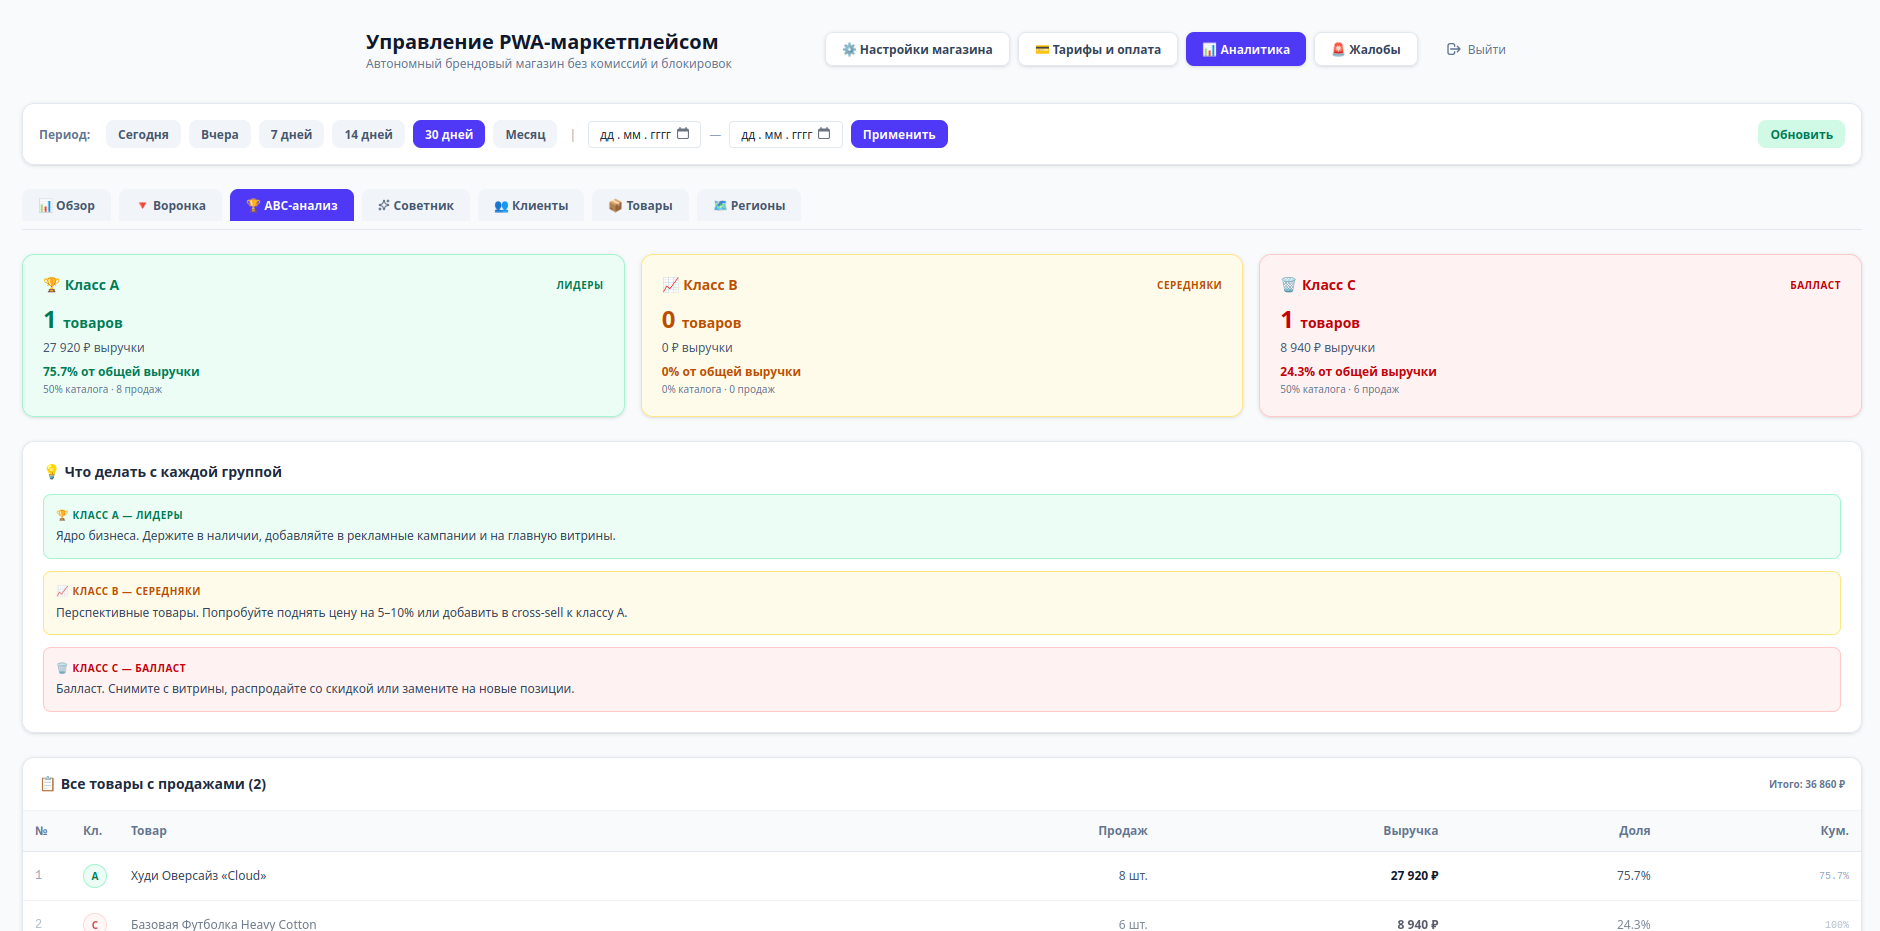Click the Обновить button
The width and height of the screenshot is (1880, 931).
pyautogui.click(x=1801, y=134)
